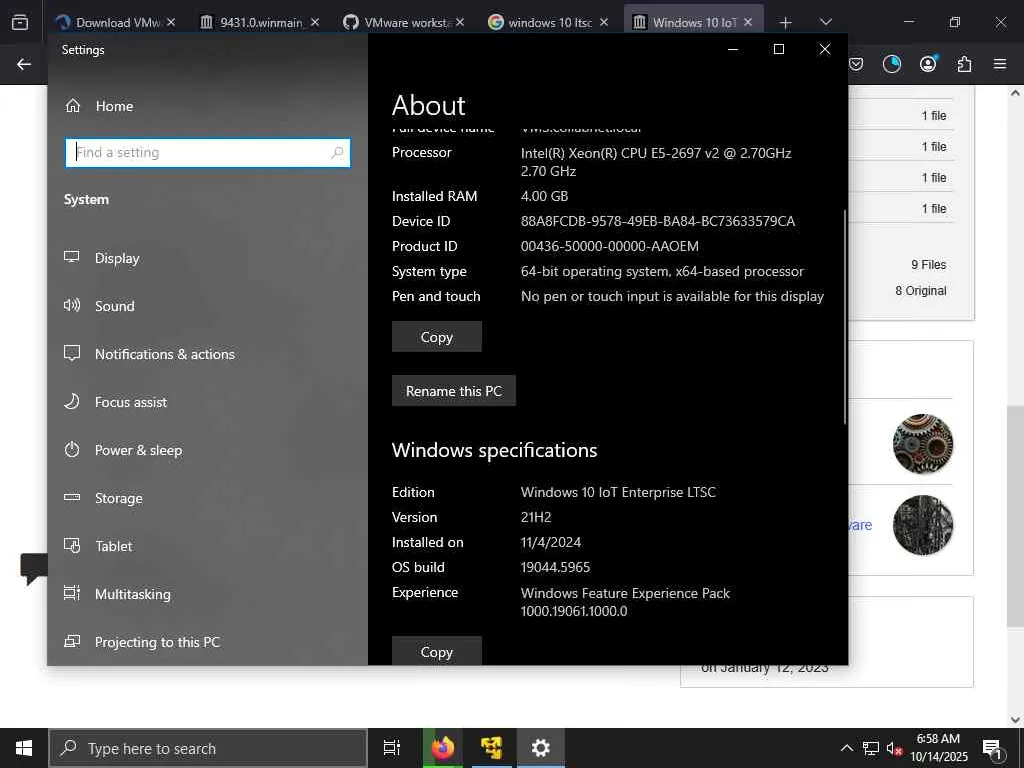Click the Device ID value text
The image size is (1024, 768).
(658, 221)
